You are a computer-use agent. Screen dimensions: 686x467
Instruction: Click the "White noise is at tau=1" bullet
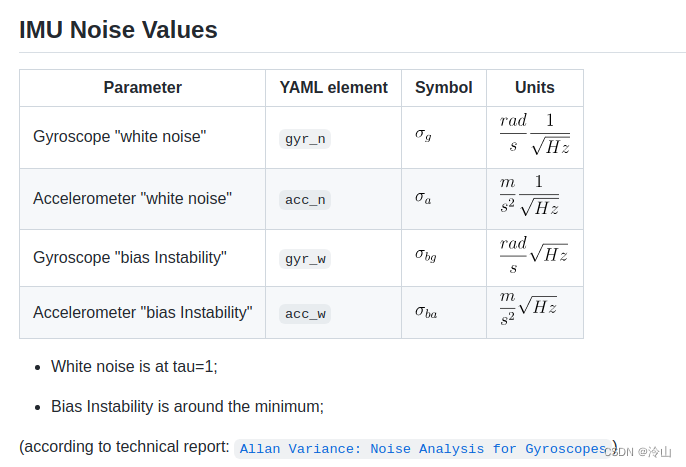(x=134, y=367)
